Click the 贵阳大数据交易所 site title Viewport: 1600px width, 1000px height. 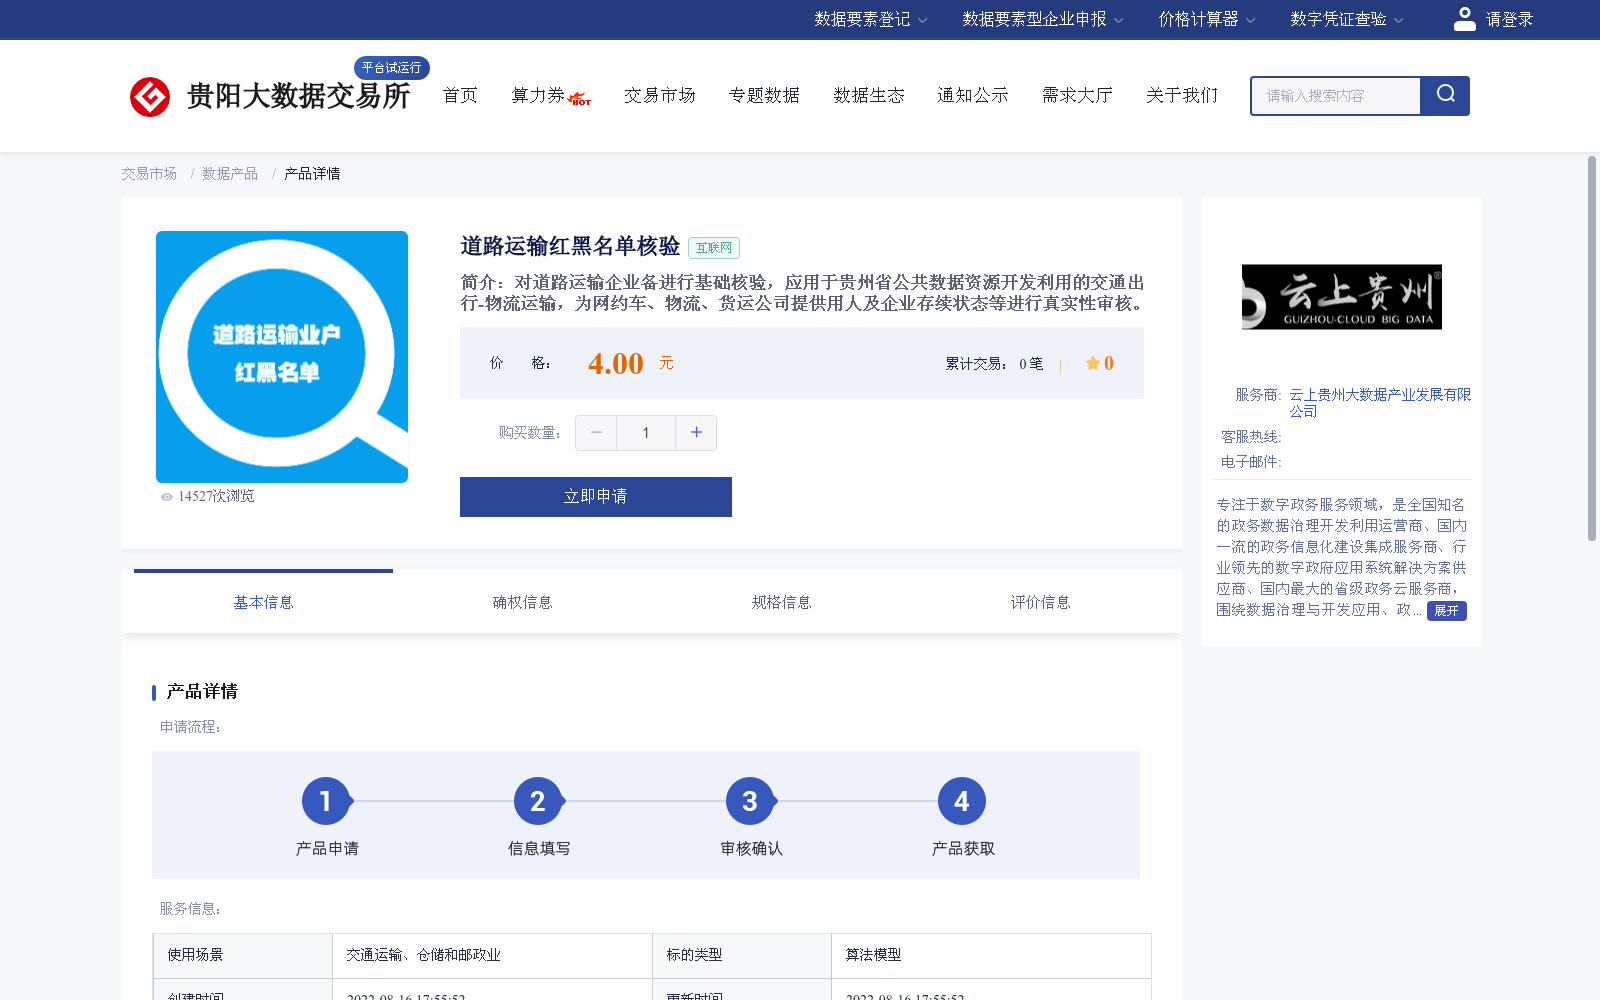point(298,96)
